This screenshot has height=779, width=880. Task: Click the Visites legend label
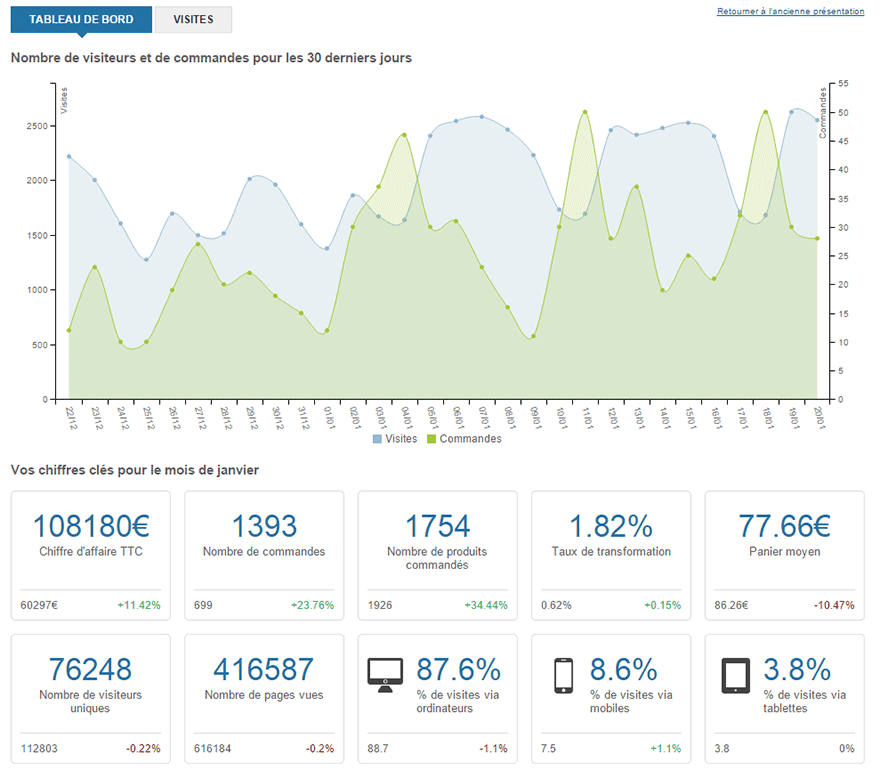(401, 439)
